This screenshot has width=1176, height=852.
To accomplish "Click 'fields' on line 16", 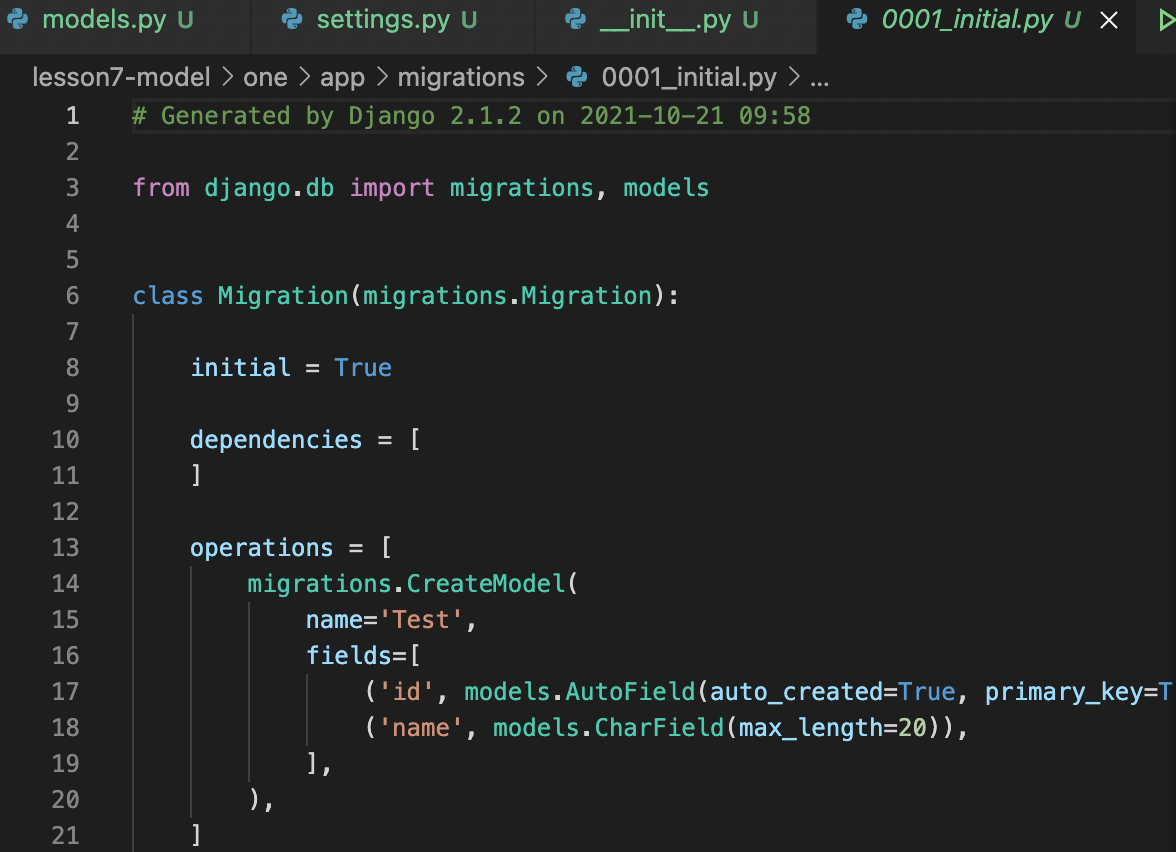I will [x=349, y=656].
